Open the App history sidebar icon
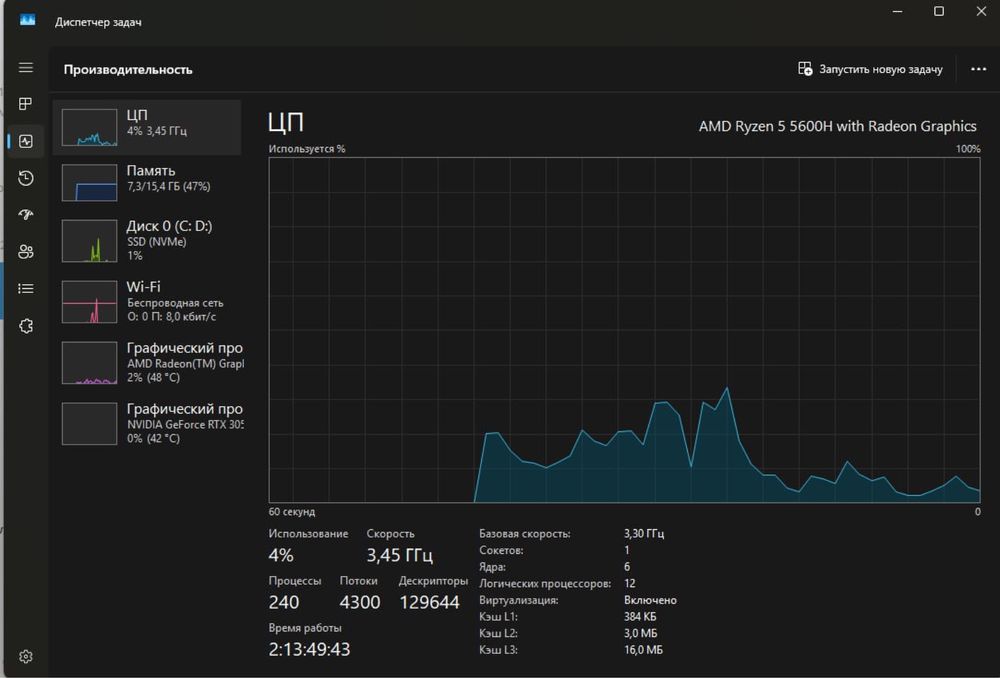 click(26, 178)
